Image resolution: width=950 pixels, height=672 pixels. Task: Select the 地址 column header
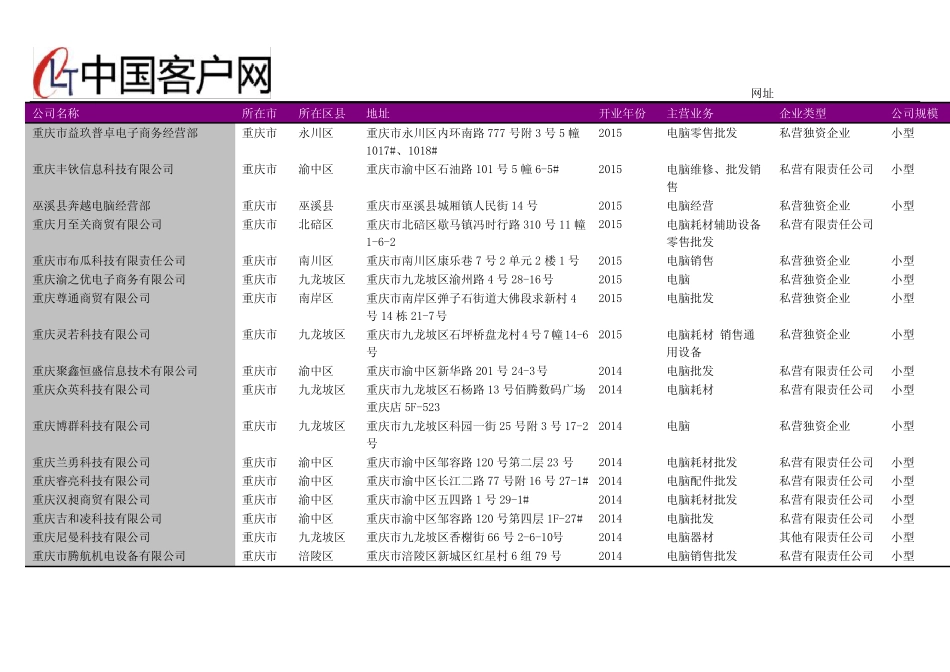tap(378, 113)
